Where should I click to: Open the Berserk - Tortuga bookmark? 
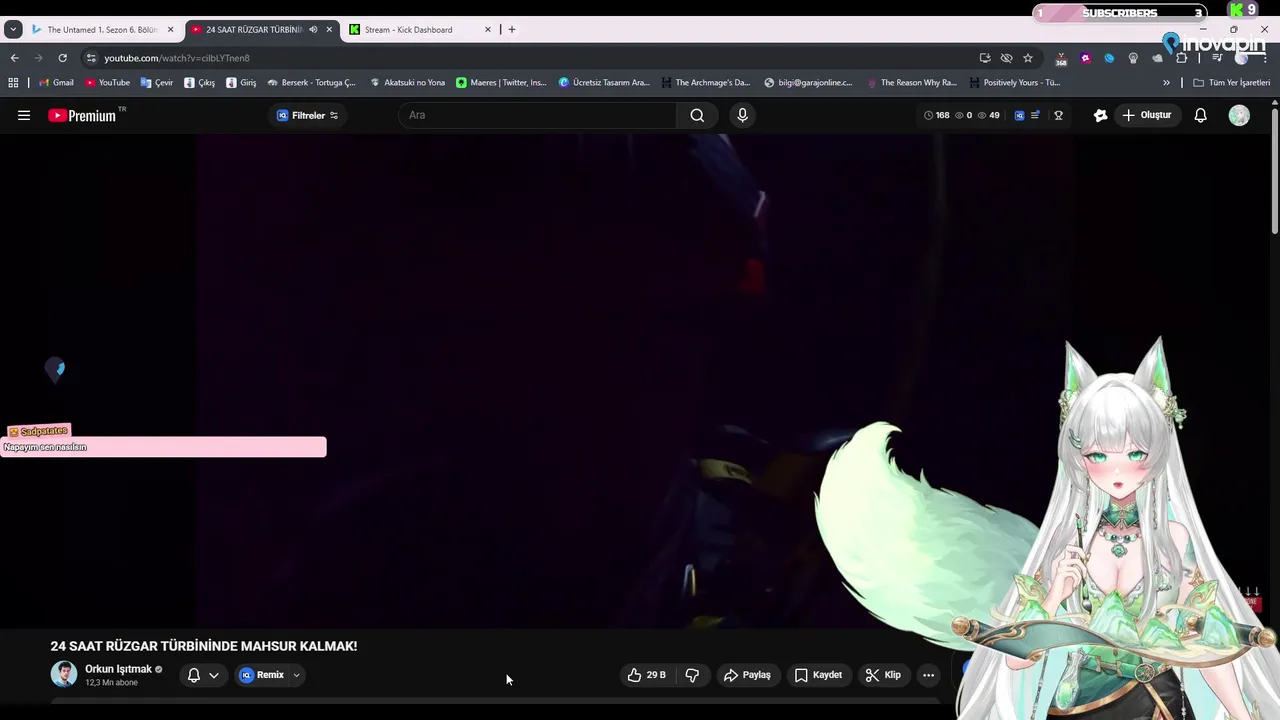(311, 83)
